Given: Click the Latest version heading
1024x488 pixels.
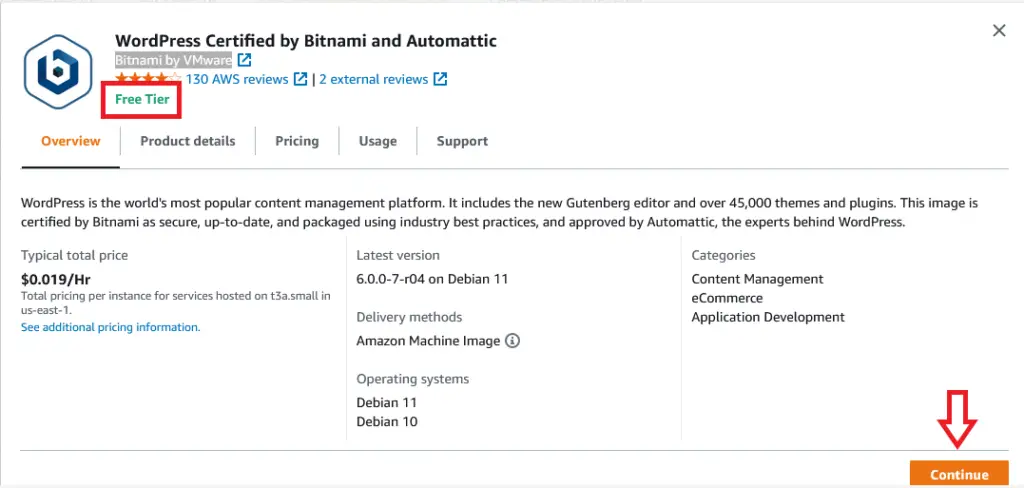Looking at the screenshot, I should tap(398, 255).
